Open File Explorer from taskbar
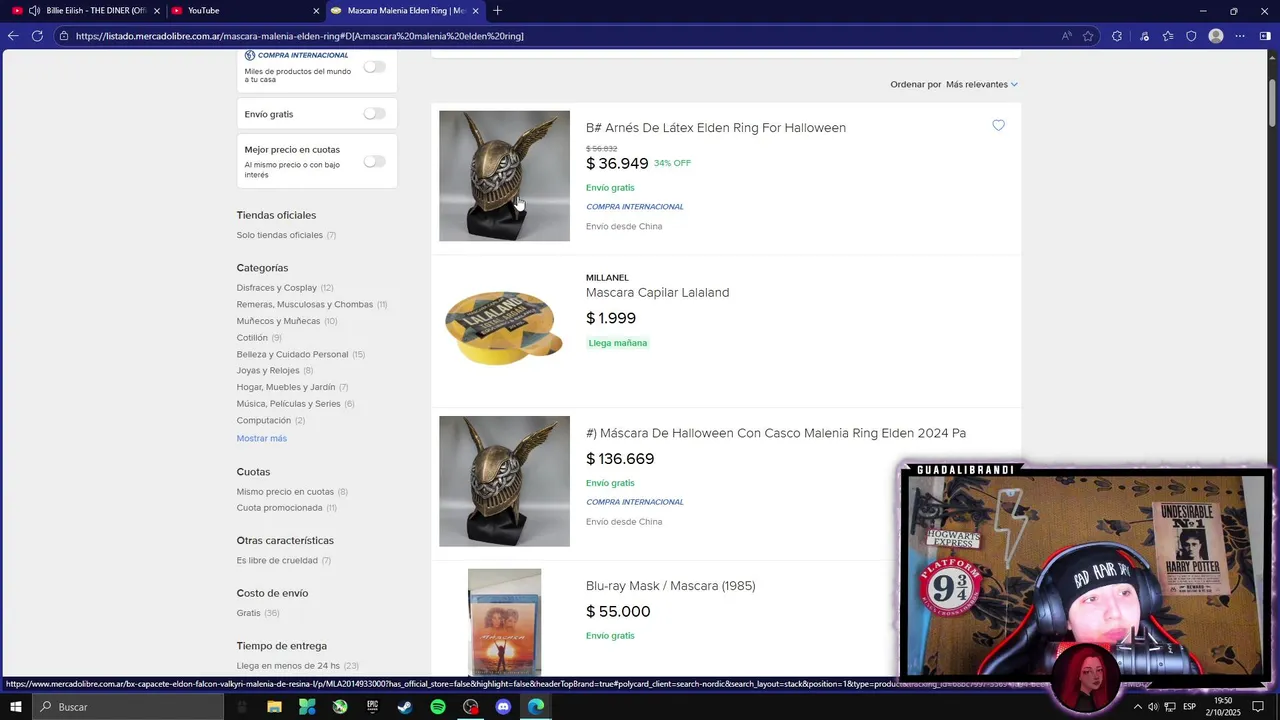This screenshot has width=1280, height=720. tap(274, 707)
